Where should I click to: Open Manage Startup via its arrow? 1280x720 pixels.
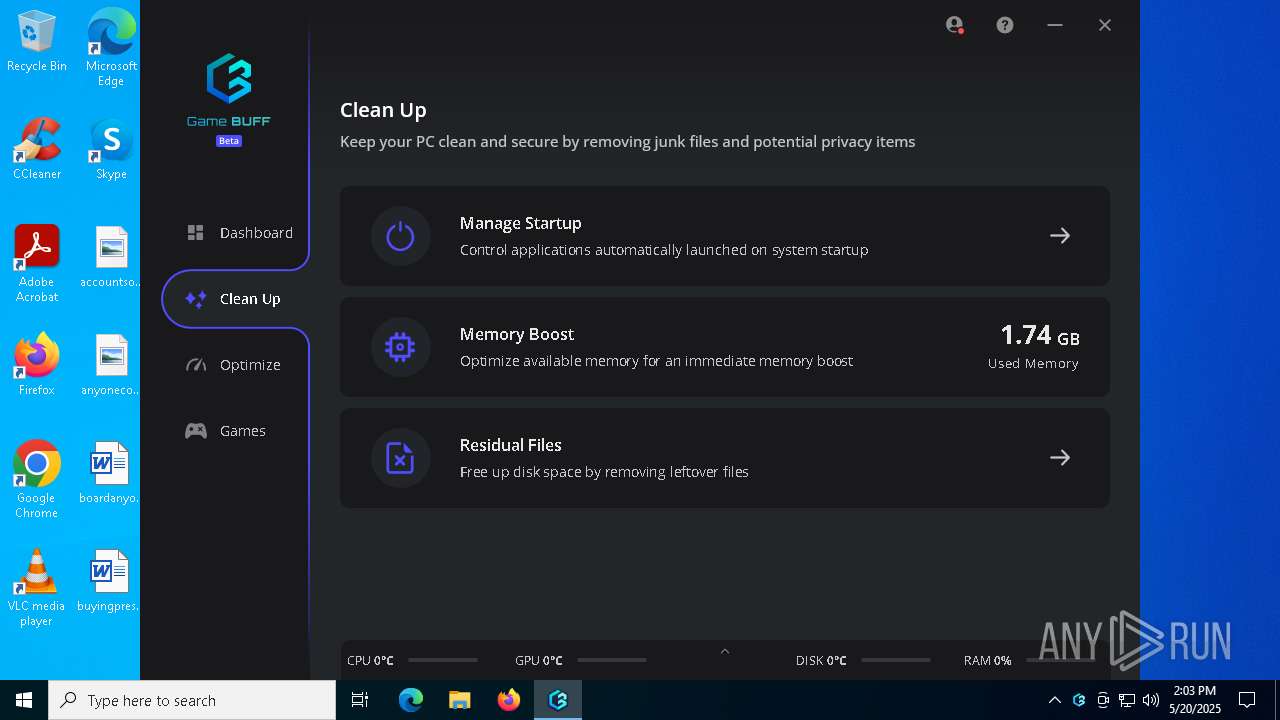(x=1060, y=236)
